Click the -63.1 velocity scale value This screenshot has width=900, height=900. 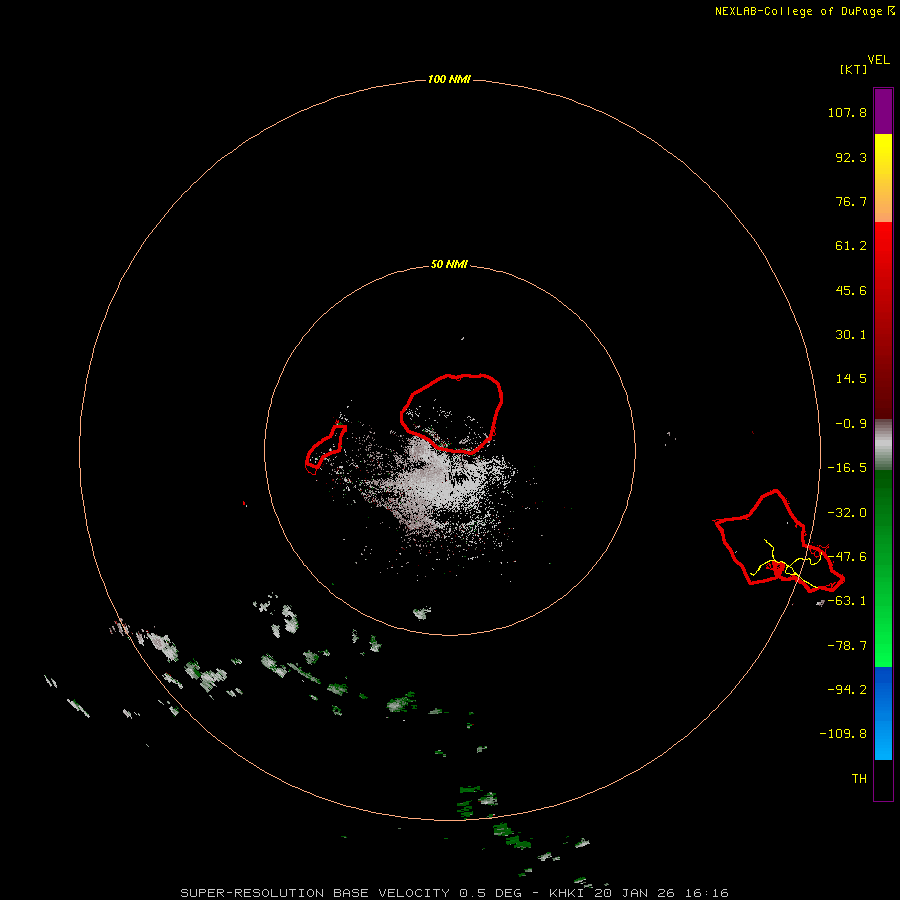click(x=847, y=601)
